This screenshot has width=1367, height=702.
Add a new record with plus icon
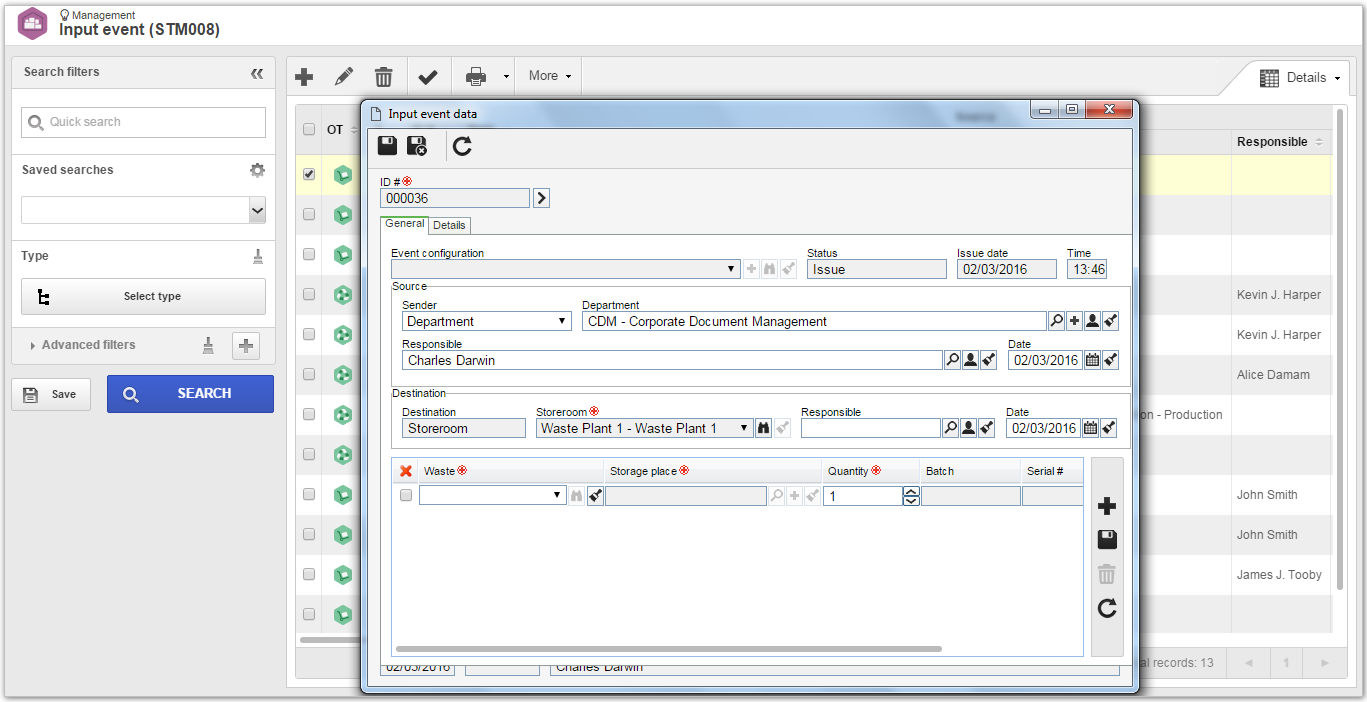coord(304,76)
